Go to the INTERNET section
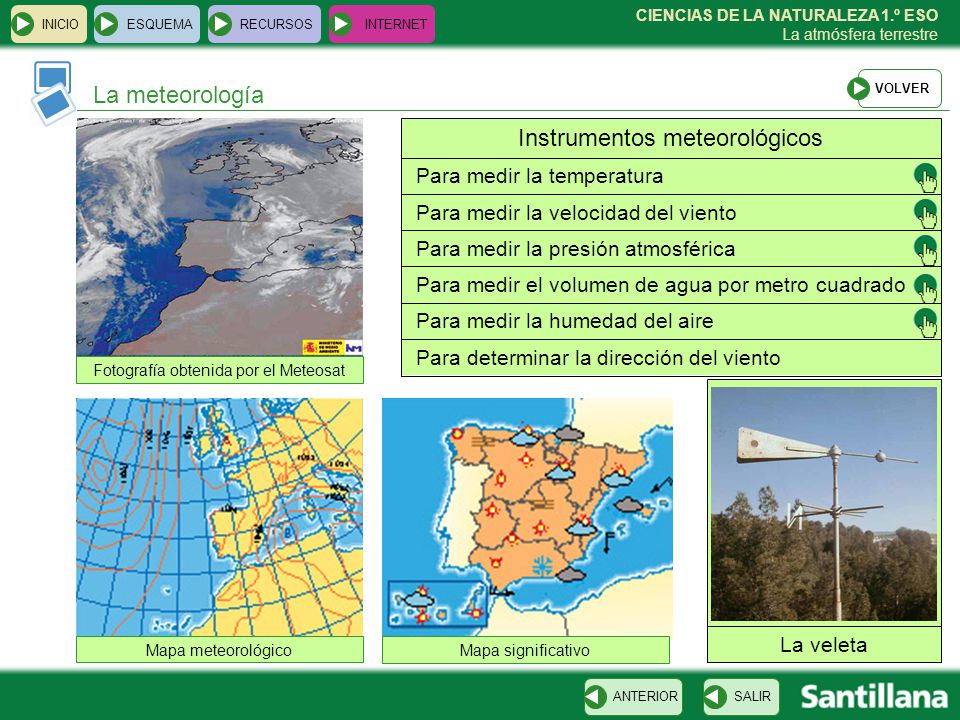960x720 pixels. coord(381,24)
